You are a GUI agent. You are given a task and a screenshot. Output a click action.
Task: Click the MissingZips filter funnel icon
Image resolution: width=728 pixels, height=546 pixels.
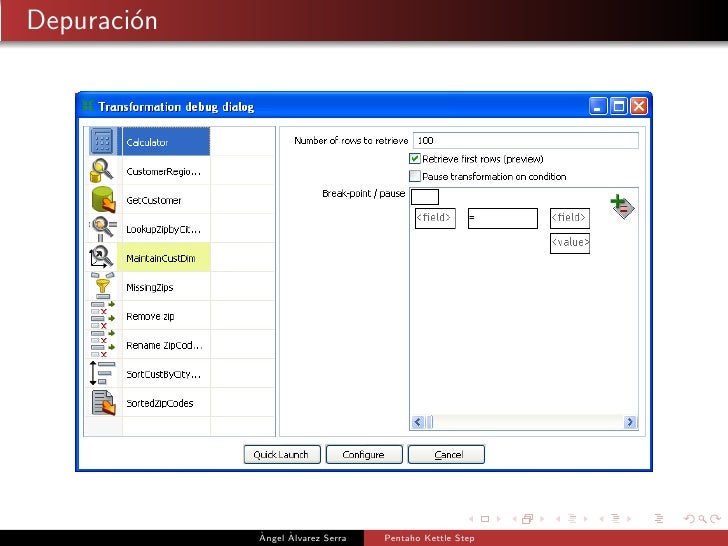point(103,286)
